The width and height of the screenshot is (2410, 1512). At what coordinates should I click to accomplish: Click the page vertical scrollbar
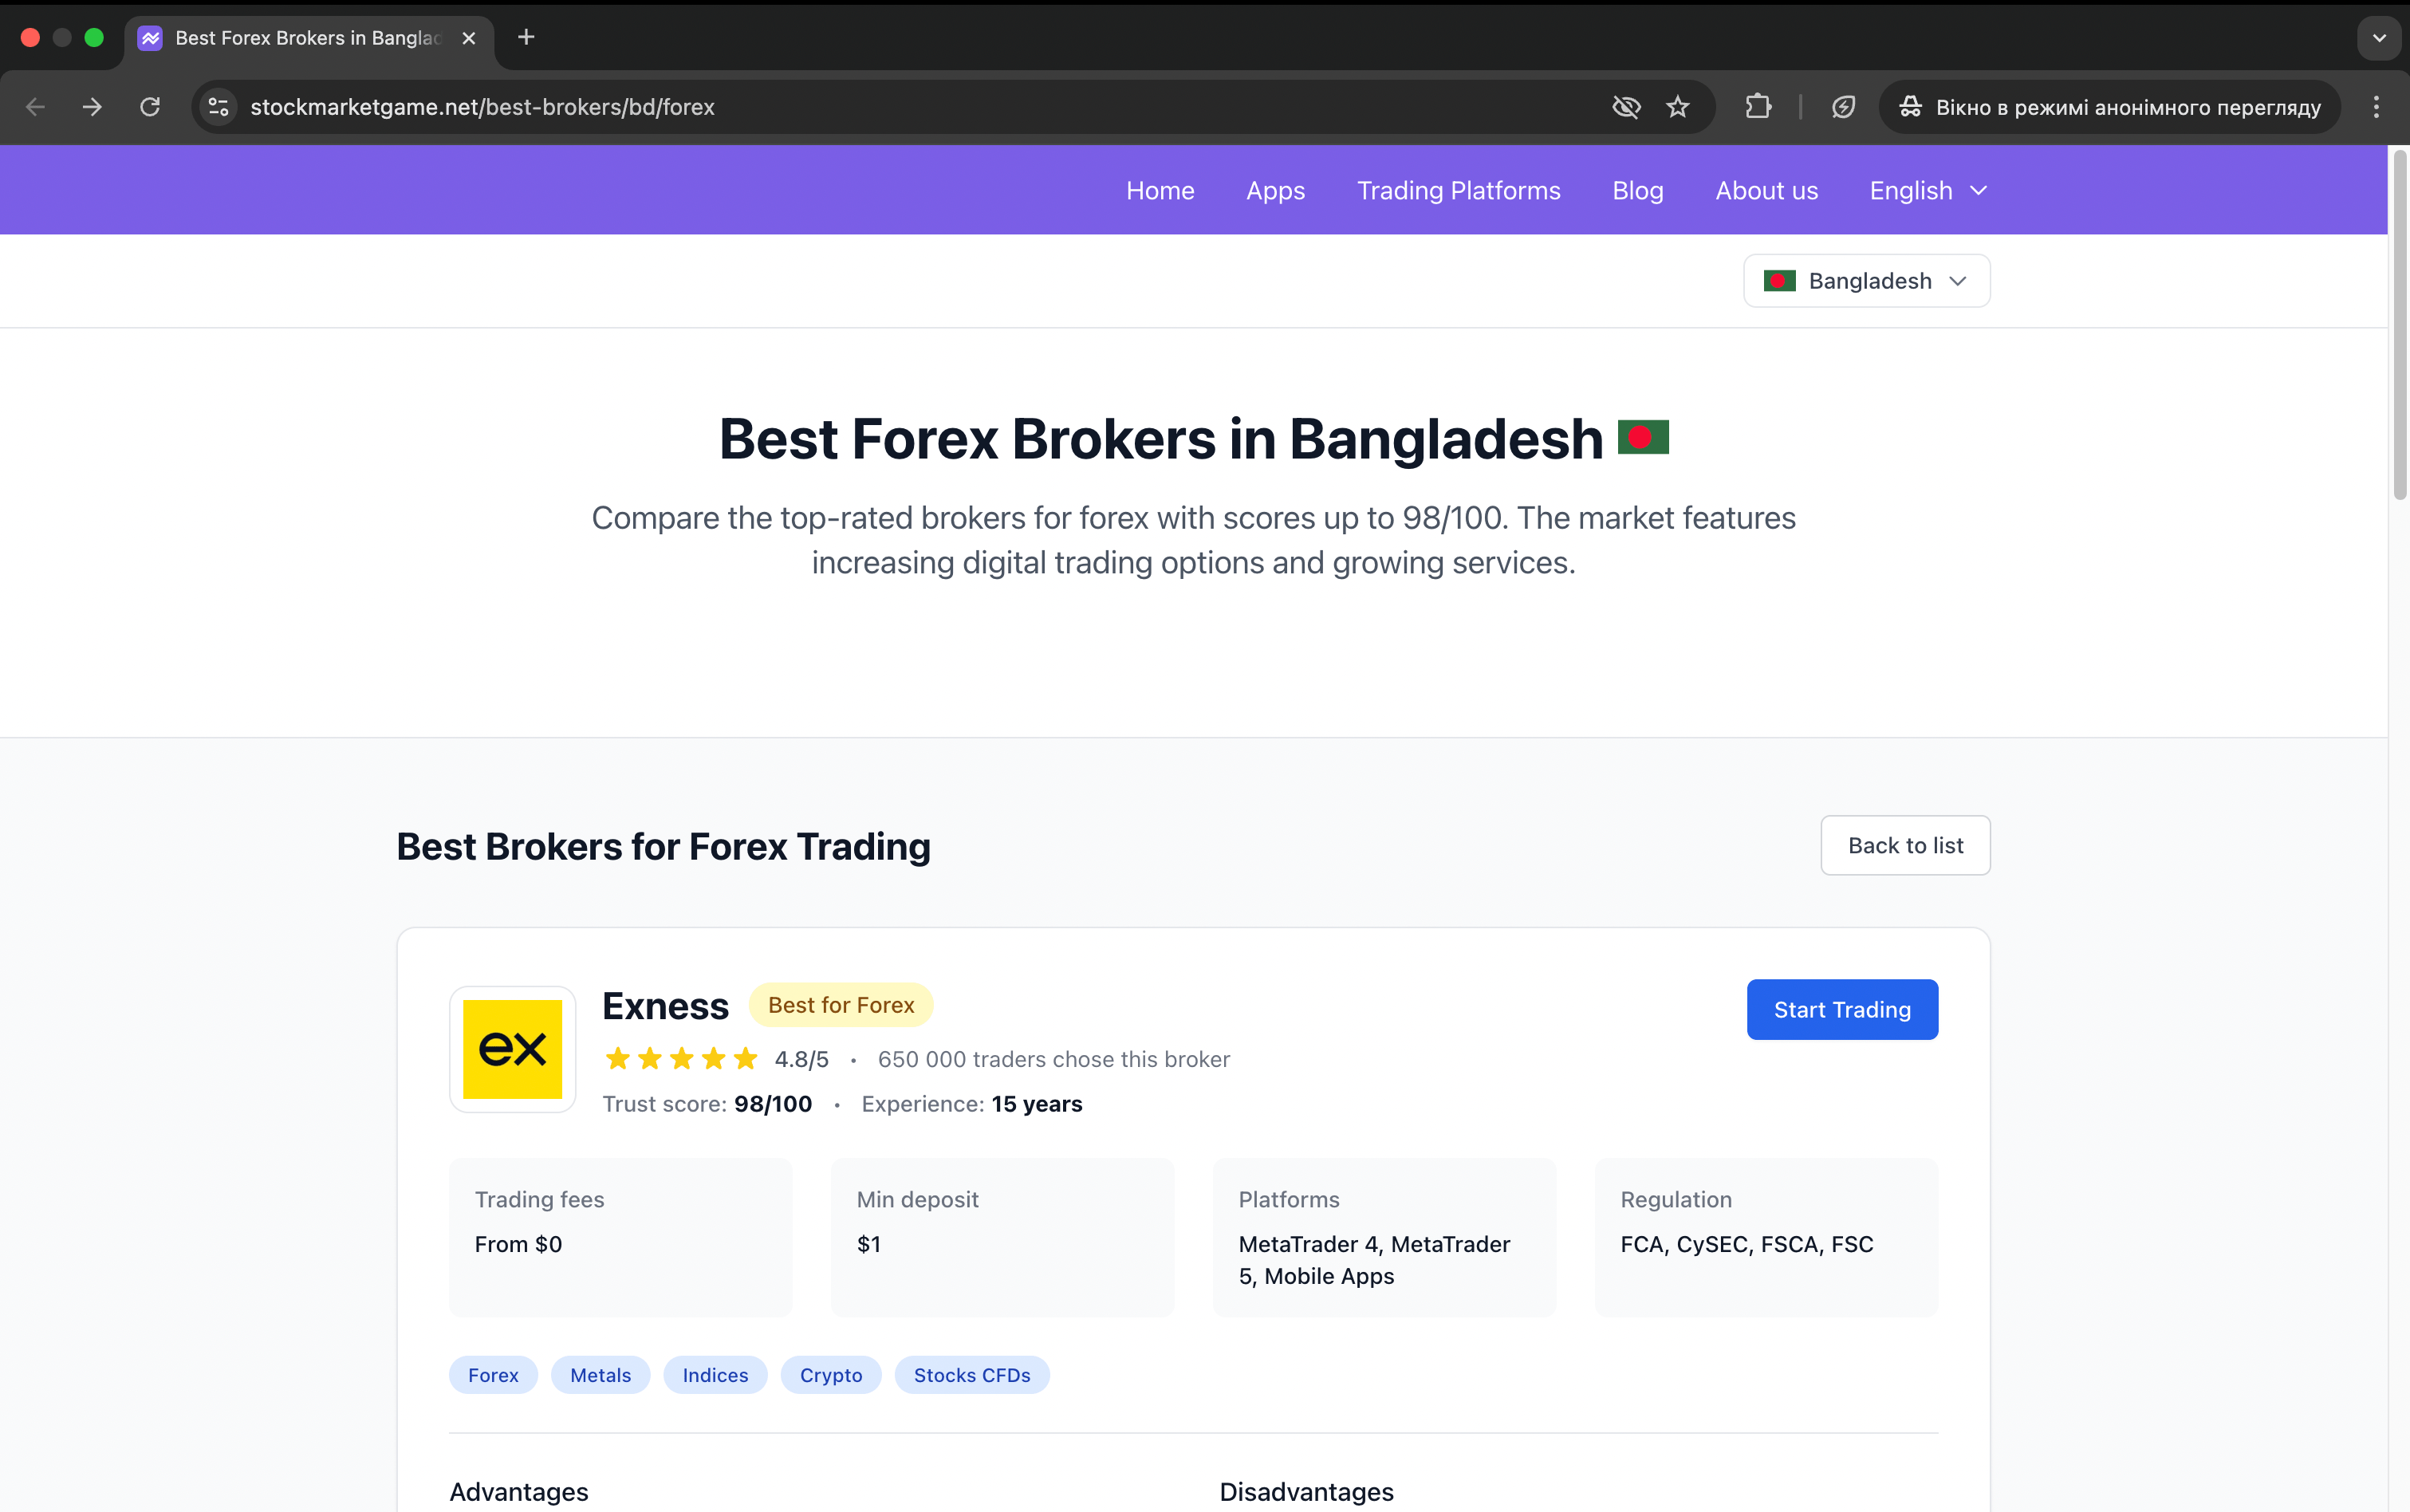[2399, 325]
